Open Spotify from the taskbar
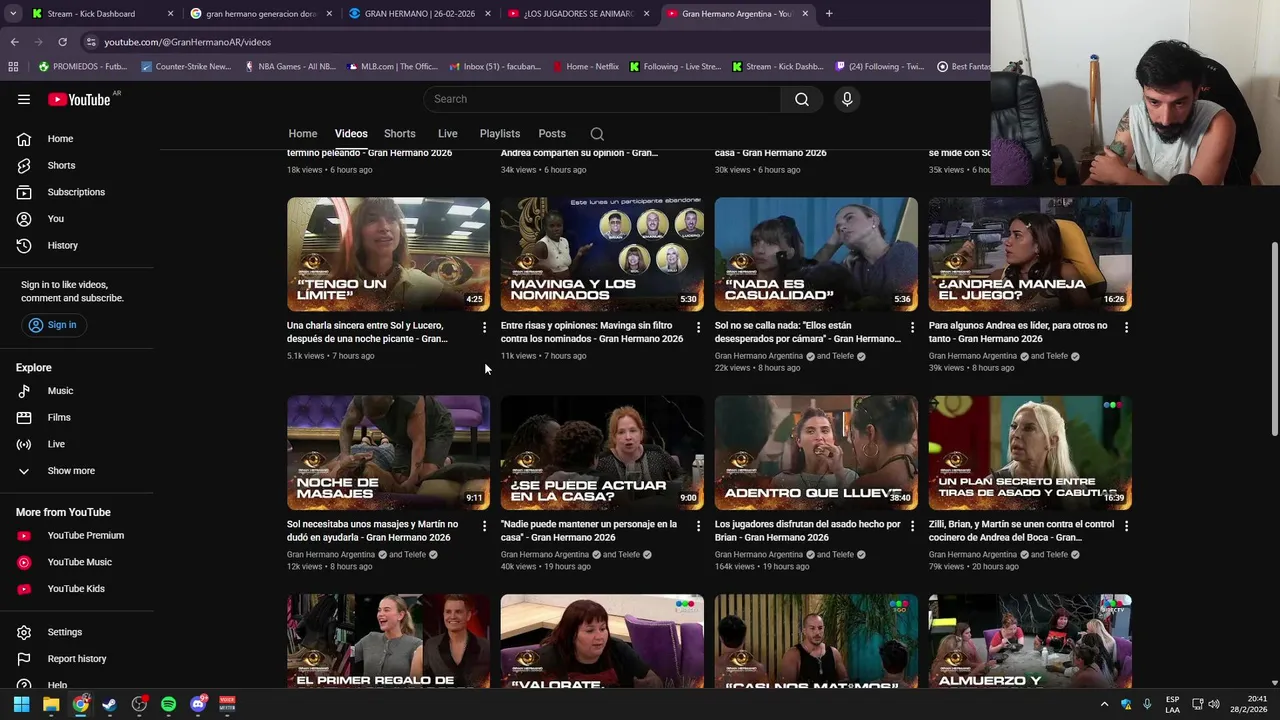This screenshot has width=1280, height=720. pyautogui.click(x=168, y=704)
